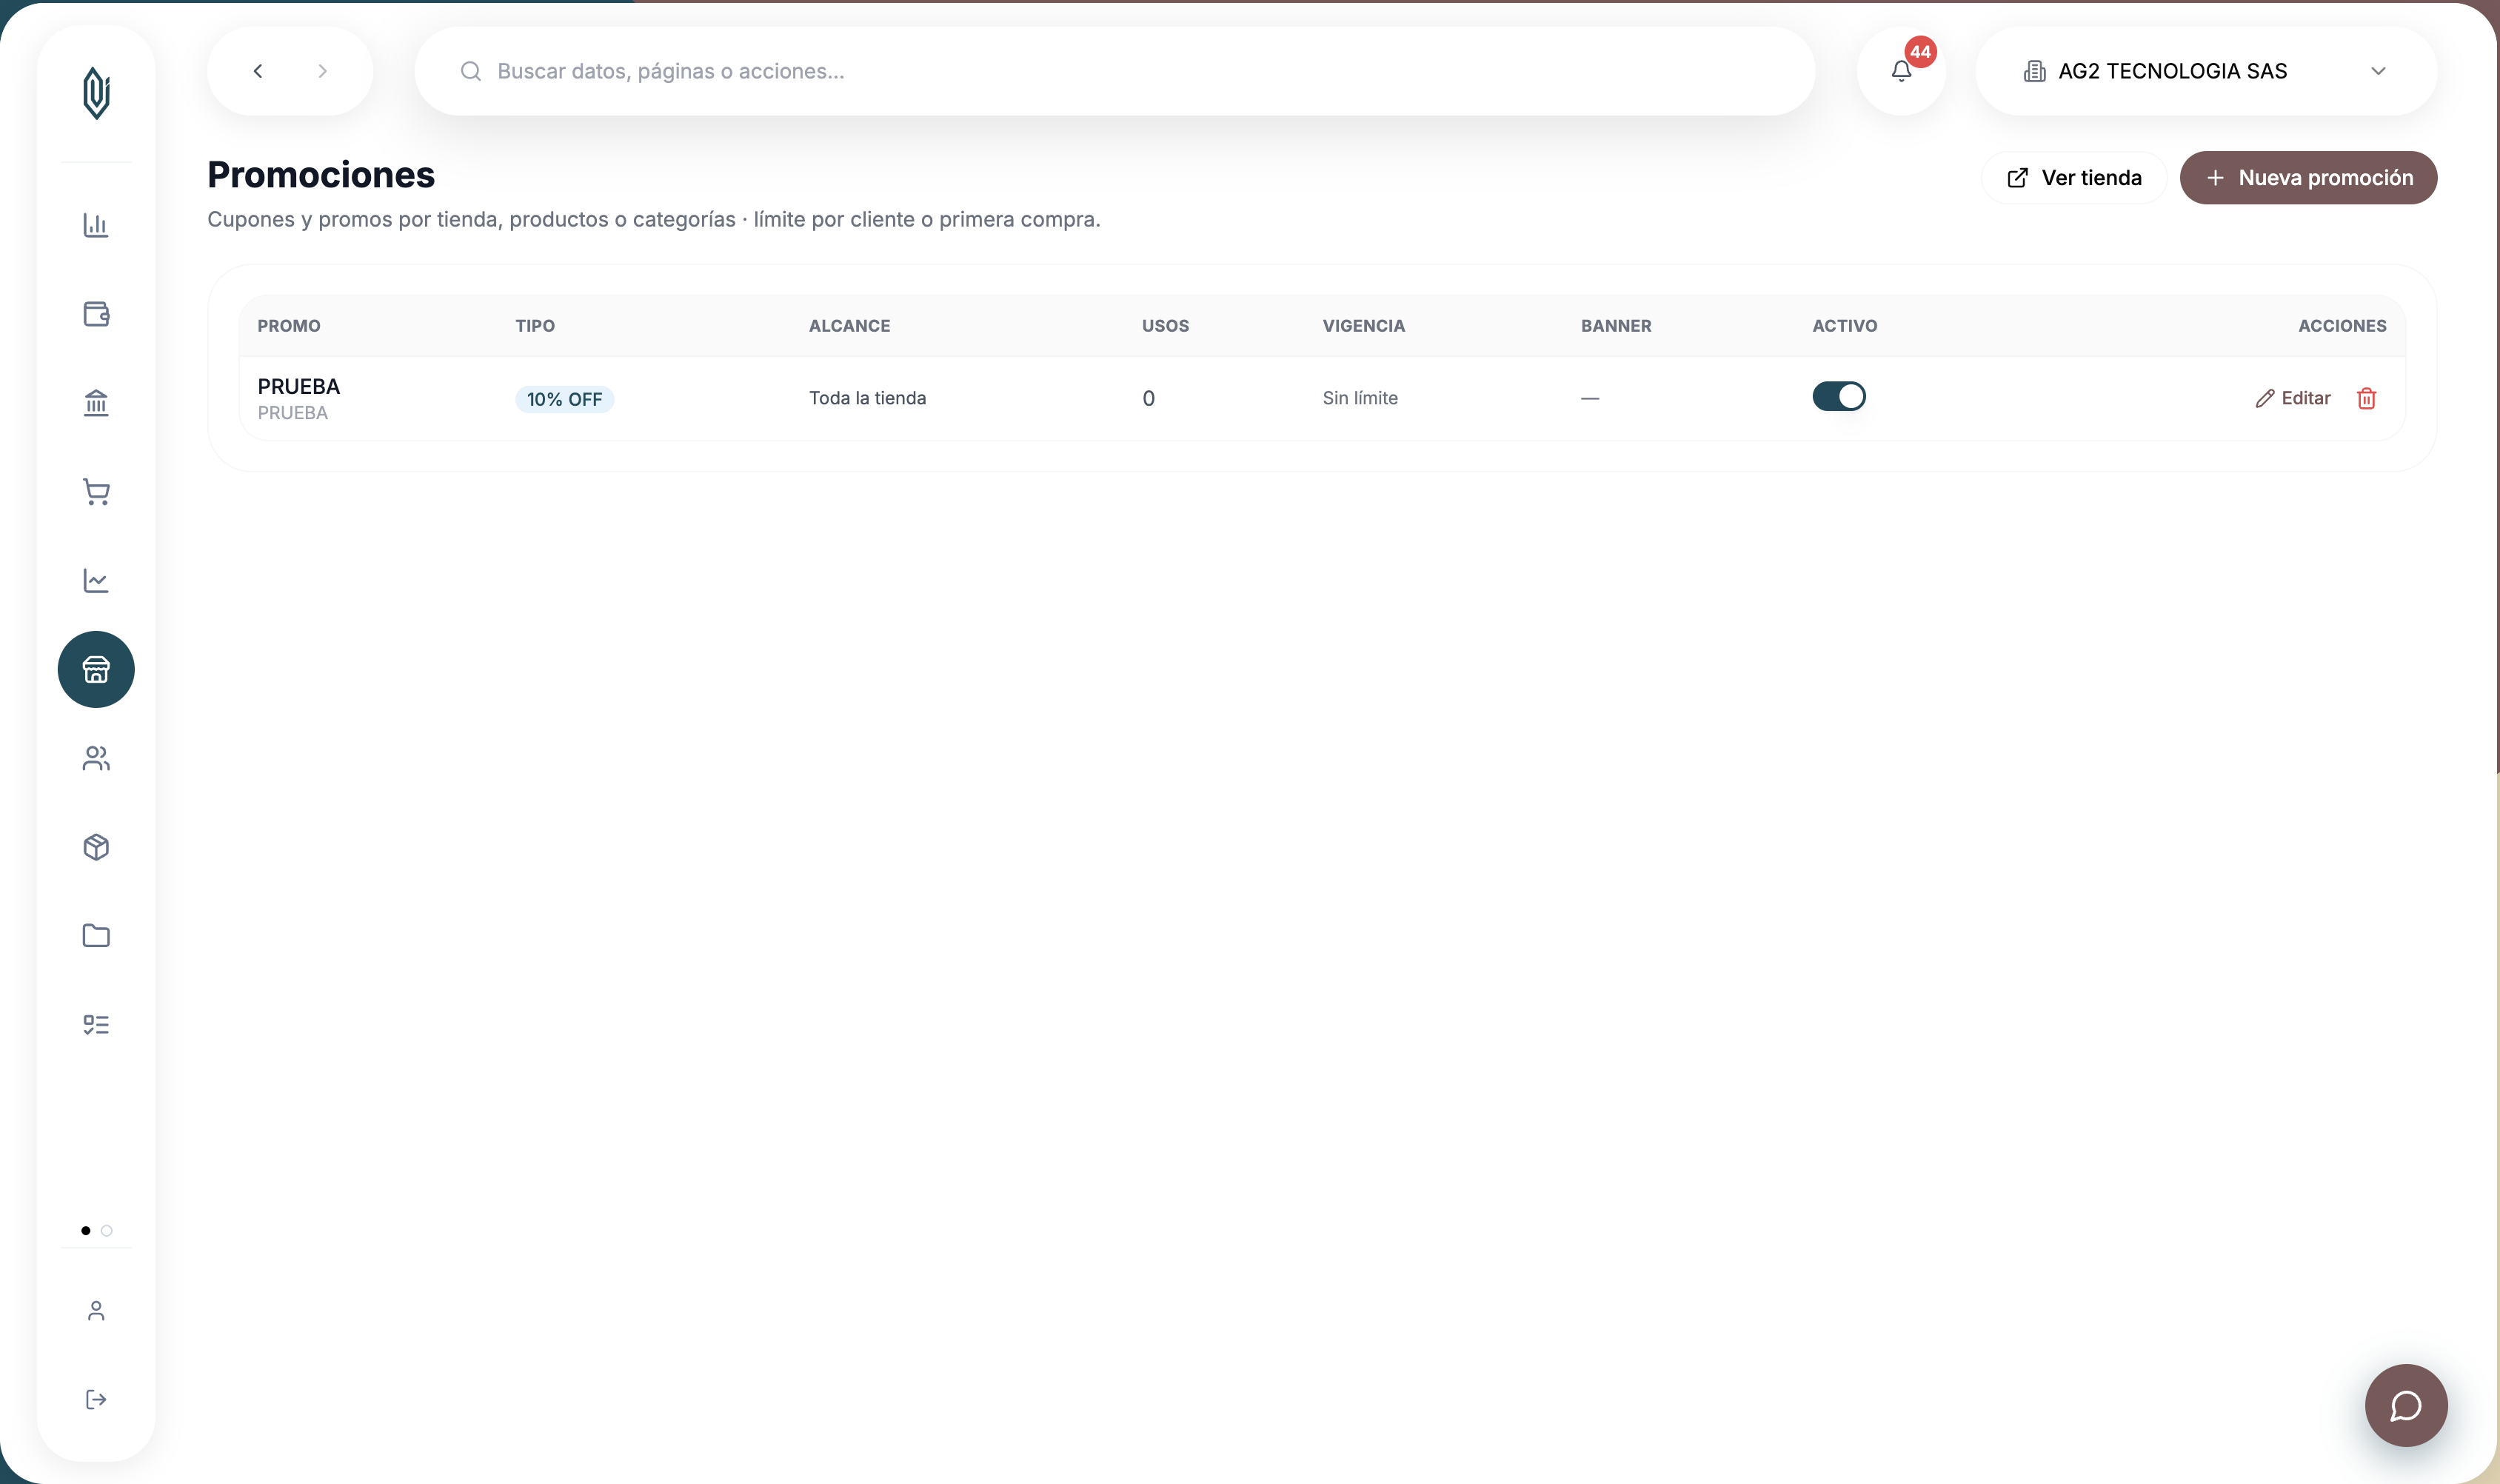The width and height of the screenshot is (2500, 1484).
Task: Open the folder icon in sidebar
Action: (x=96, y=936)
